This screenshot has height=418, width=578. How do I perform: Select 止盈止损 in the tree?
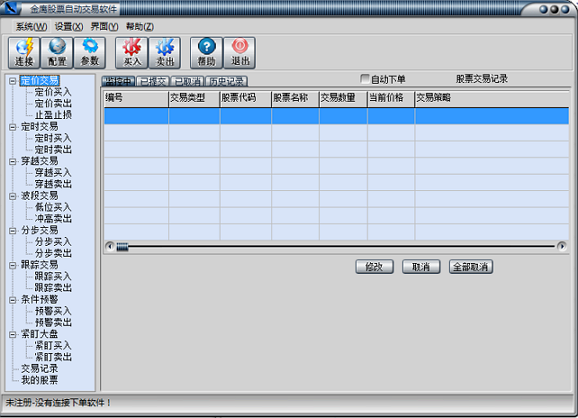tap(53, 115)
